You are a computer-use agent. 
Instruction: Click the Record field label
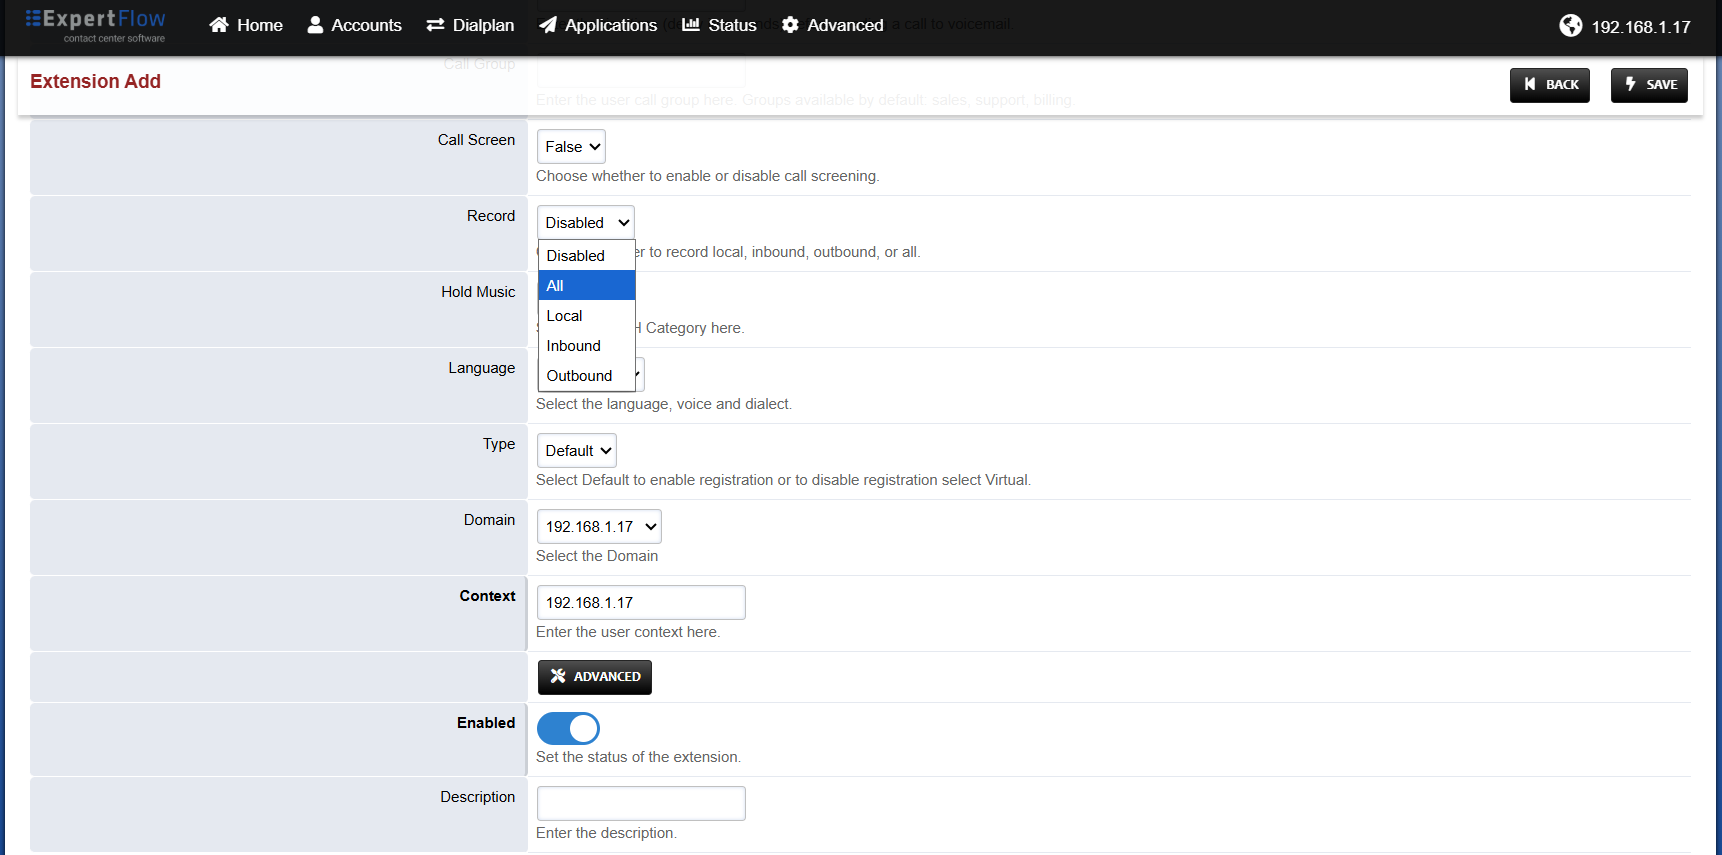click(491, 216)
